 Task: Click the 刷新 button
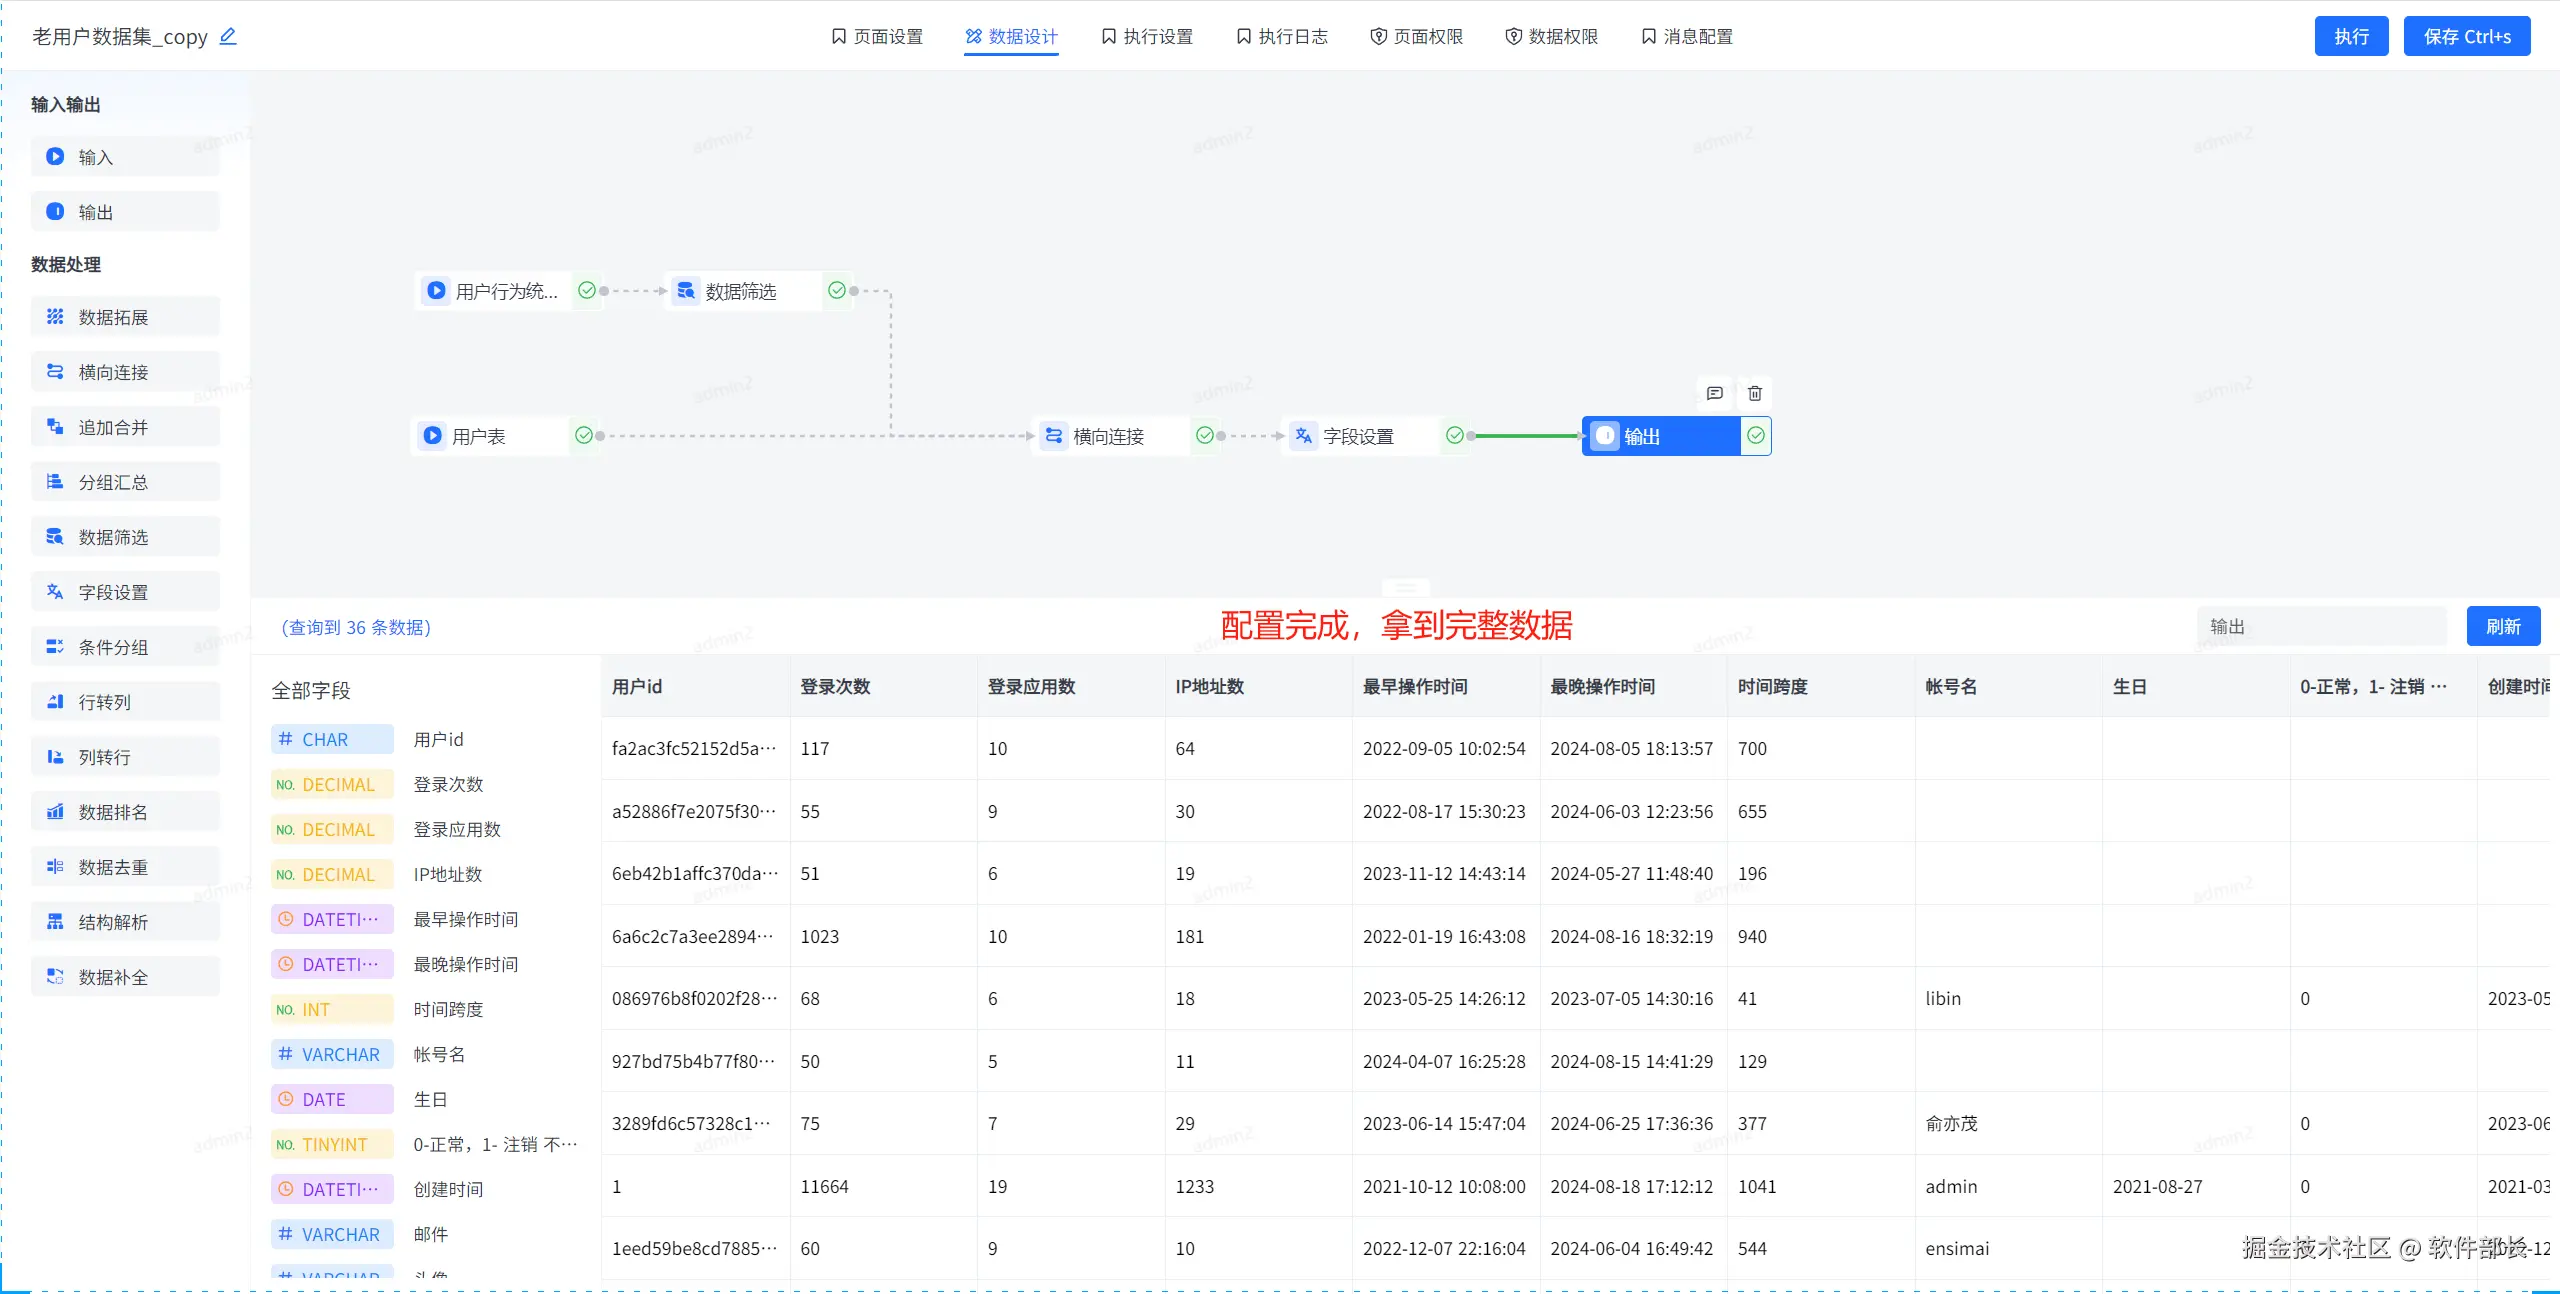point(2502,627)
